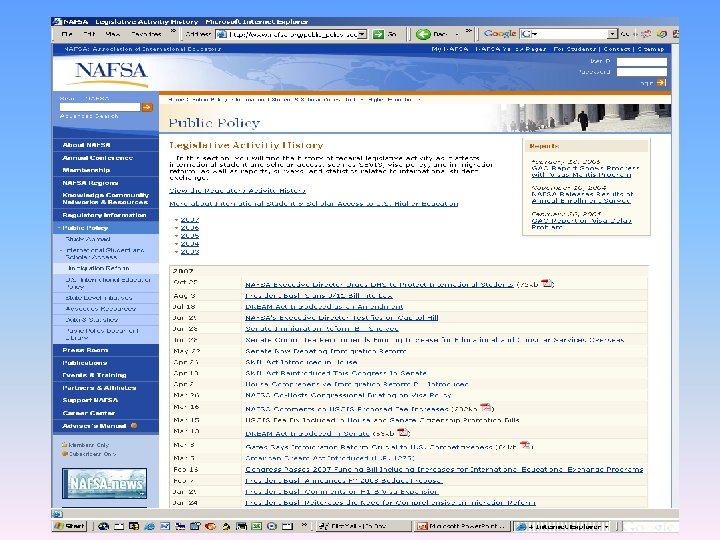Image resolution: width=720 pixels, height=540 pixels.
Task: Open the Jul 18 DREAM Act link
Action: (x=324, y=306)
